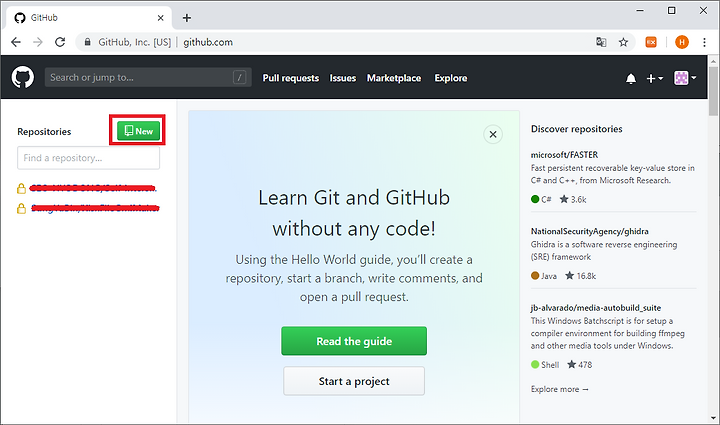
Task: Open the microsoft/FASTER repository
Action: 564,155
